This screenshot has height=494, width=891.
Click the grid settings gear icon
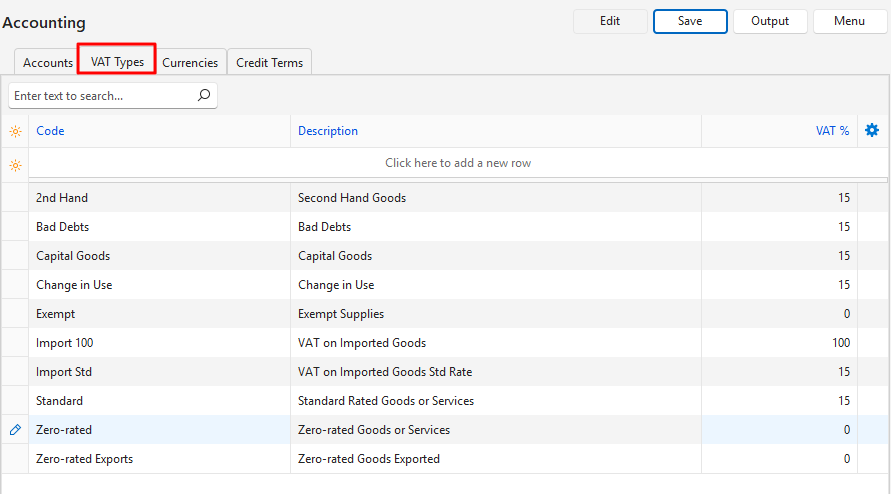pyautogui.click(x=872, y=131)
